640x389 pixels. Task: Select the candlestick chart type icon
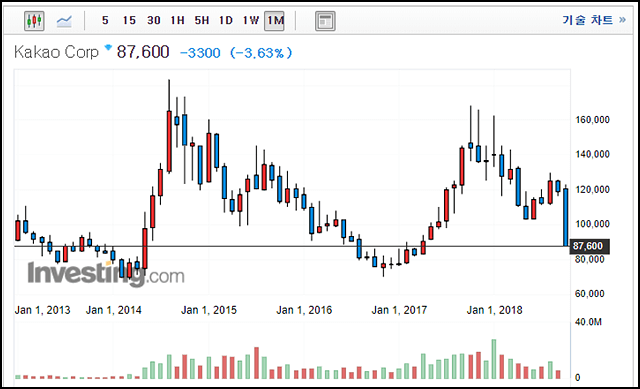[x=34, y=20]
